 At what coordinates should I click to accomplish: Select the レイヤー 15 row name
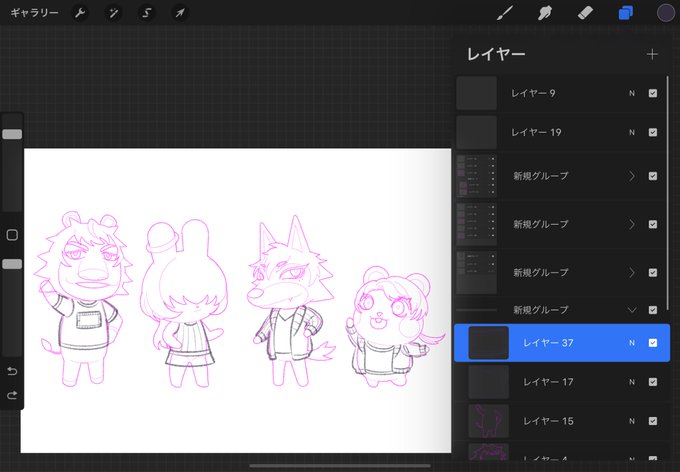tap(548, 421)
